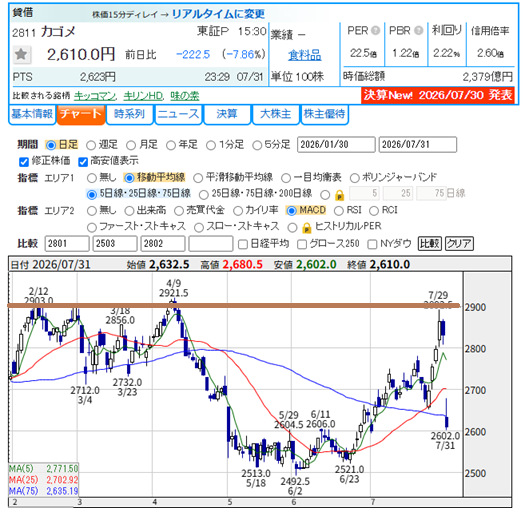This screenshot has height=508, width=525.
Task: Select ヒストリカルPER radio button
Action: (292, 227)
